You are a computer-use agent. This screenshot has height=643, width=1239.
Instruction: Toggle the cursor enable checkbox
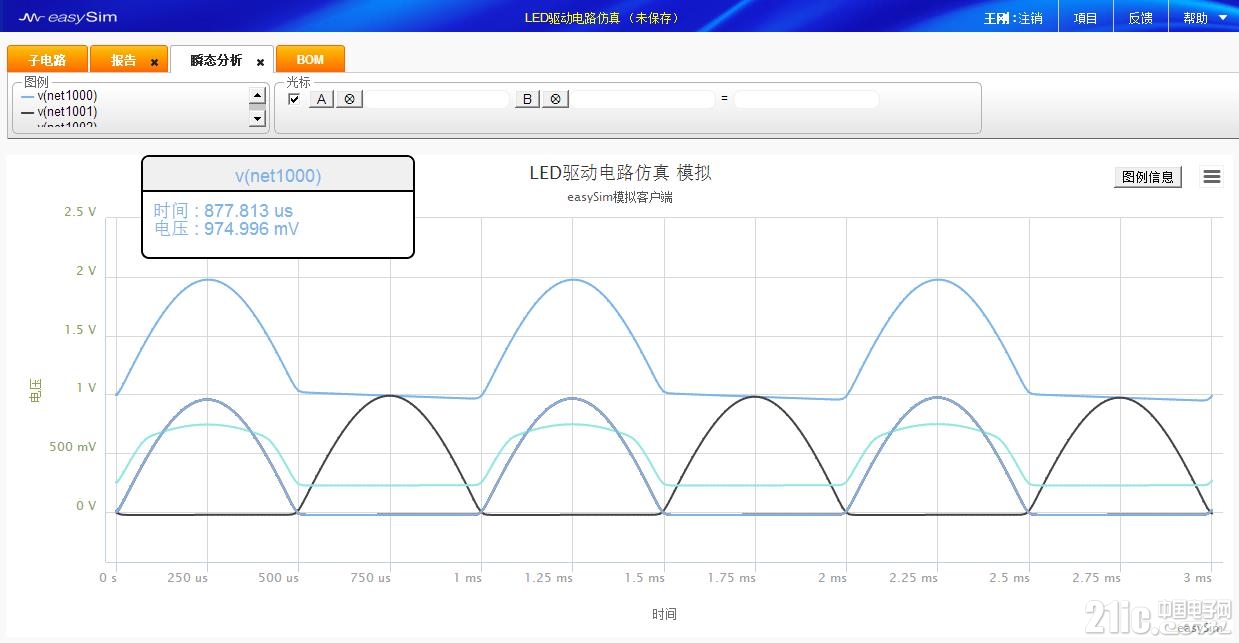pos(294,99)
